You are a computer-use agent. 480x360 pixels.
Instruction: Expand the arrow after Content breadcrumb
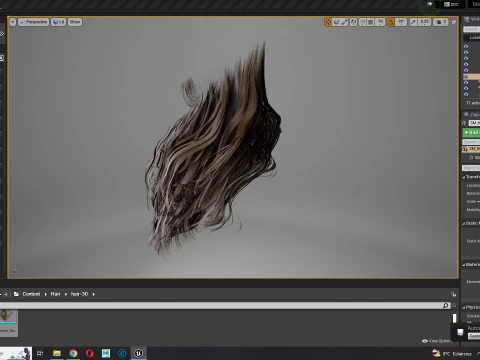point(46,294)
